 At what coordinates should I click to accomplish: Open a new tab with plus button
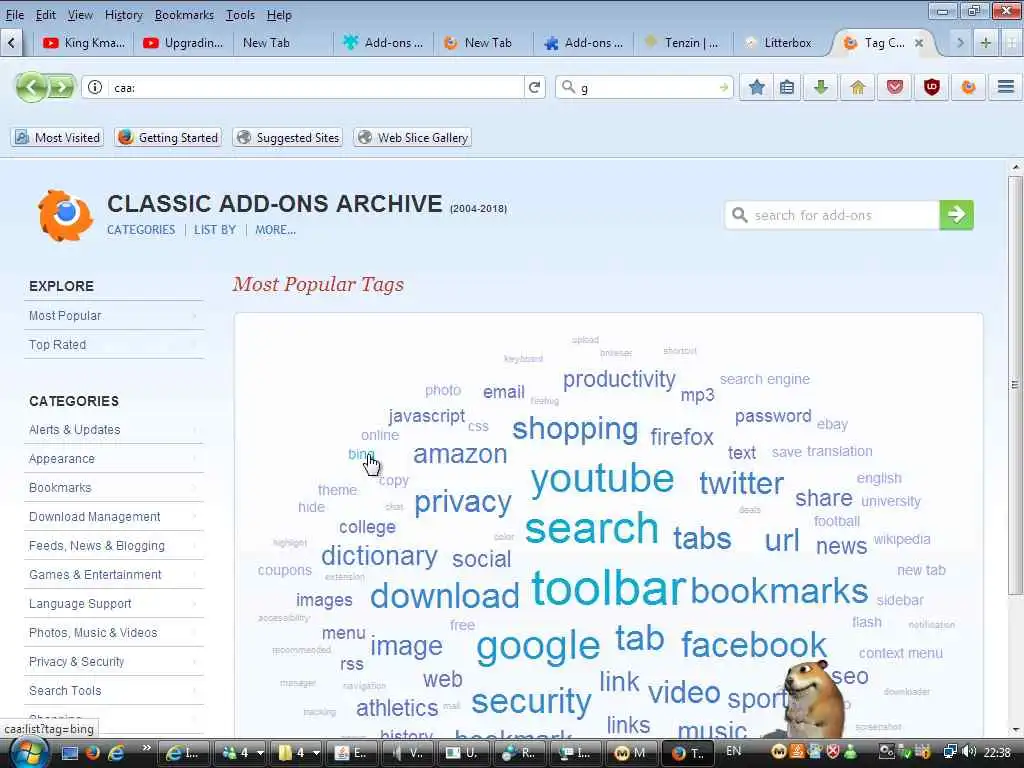click(x=985, y=43)
